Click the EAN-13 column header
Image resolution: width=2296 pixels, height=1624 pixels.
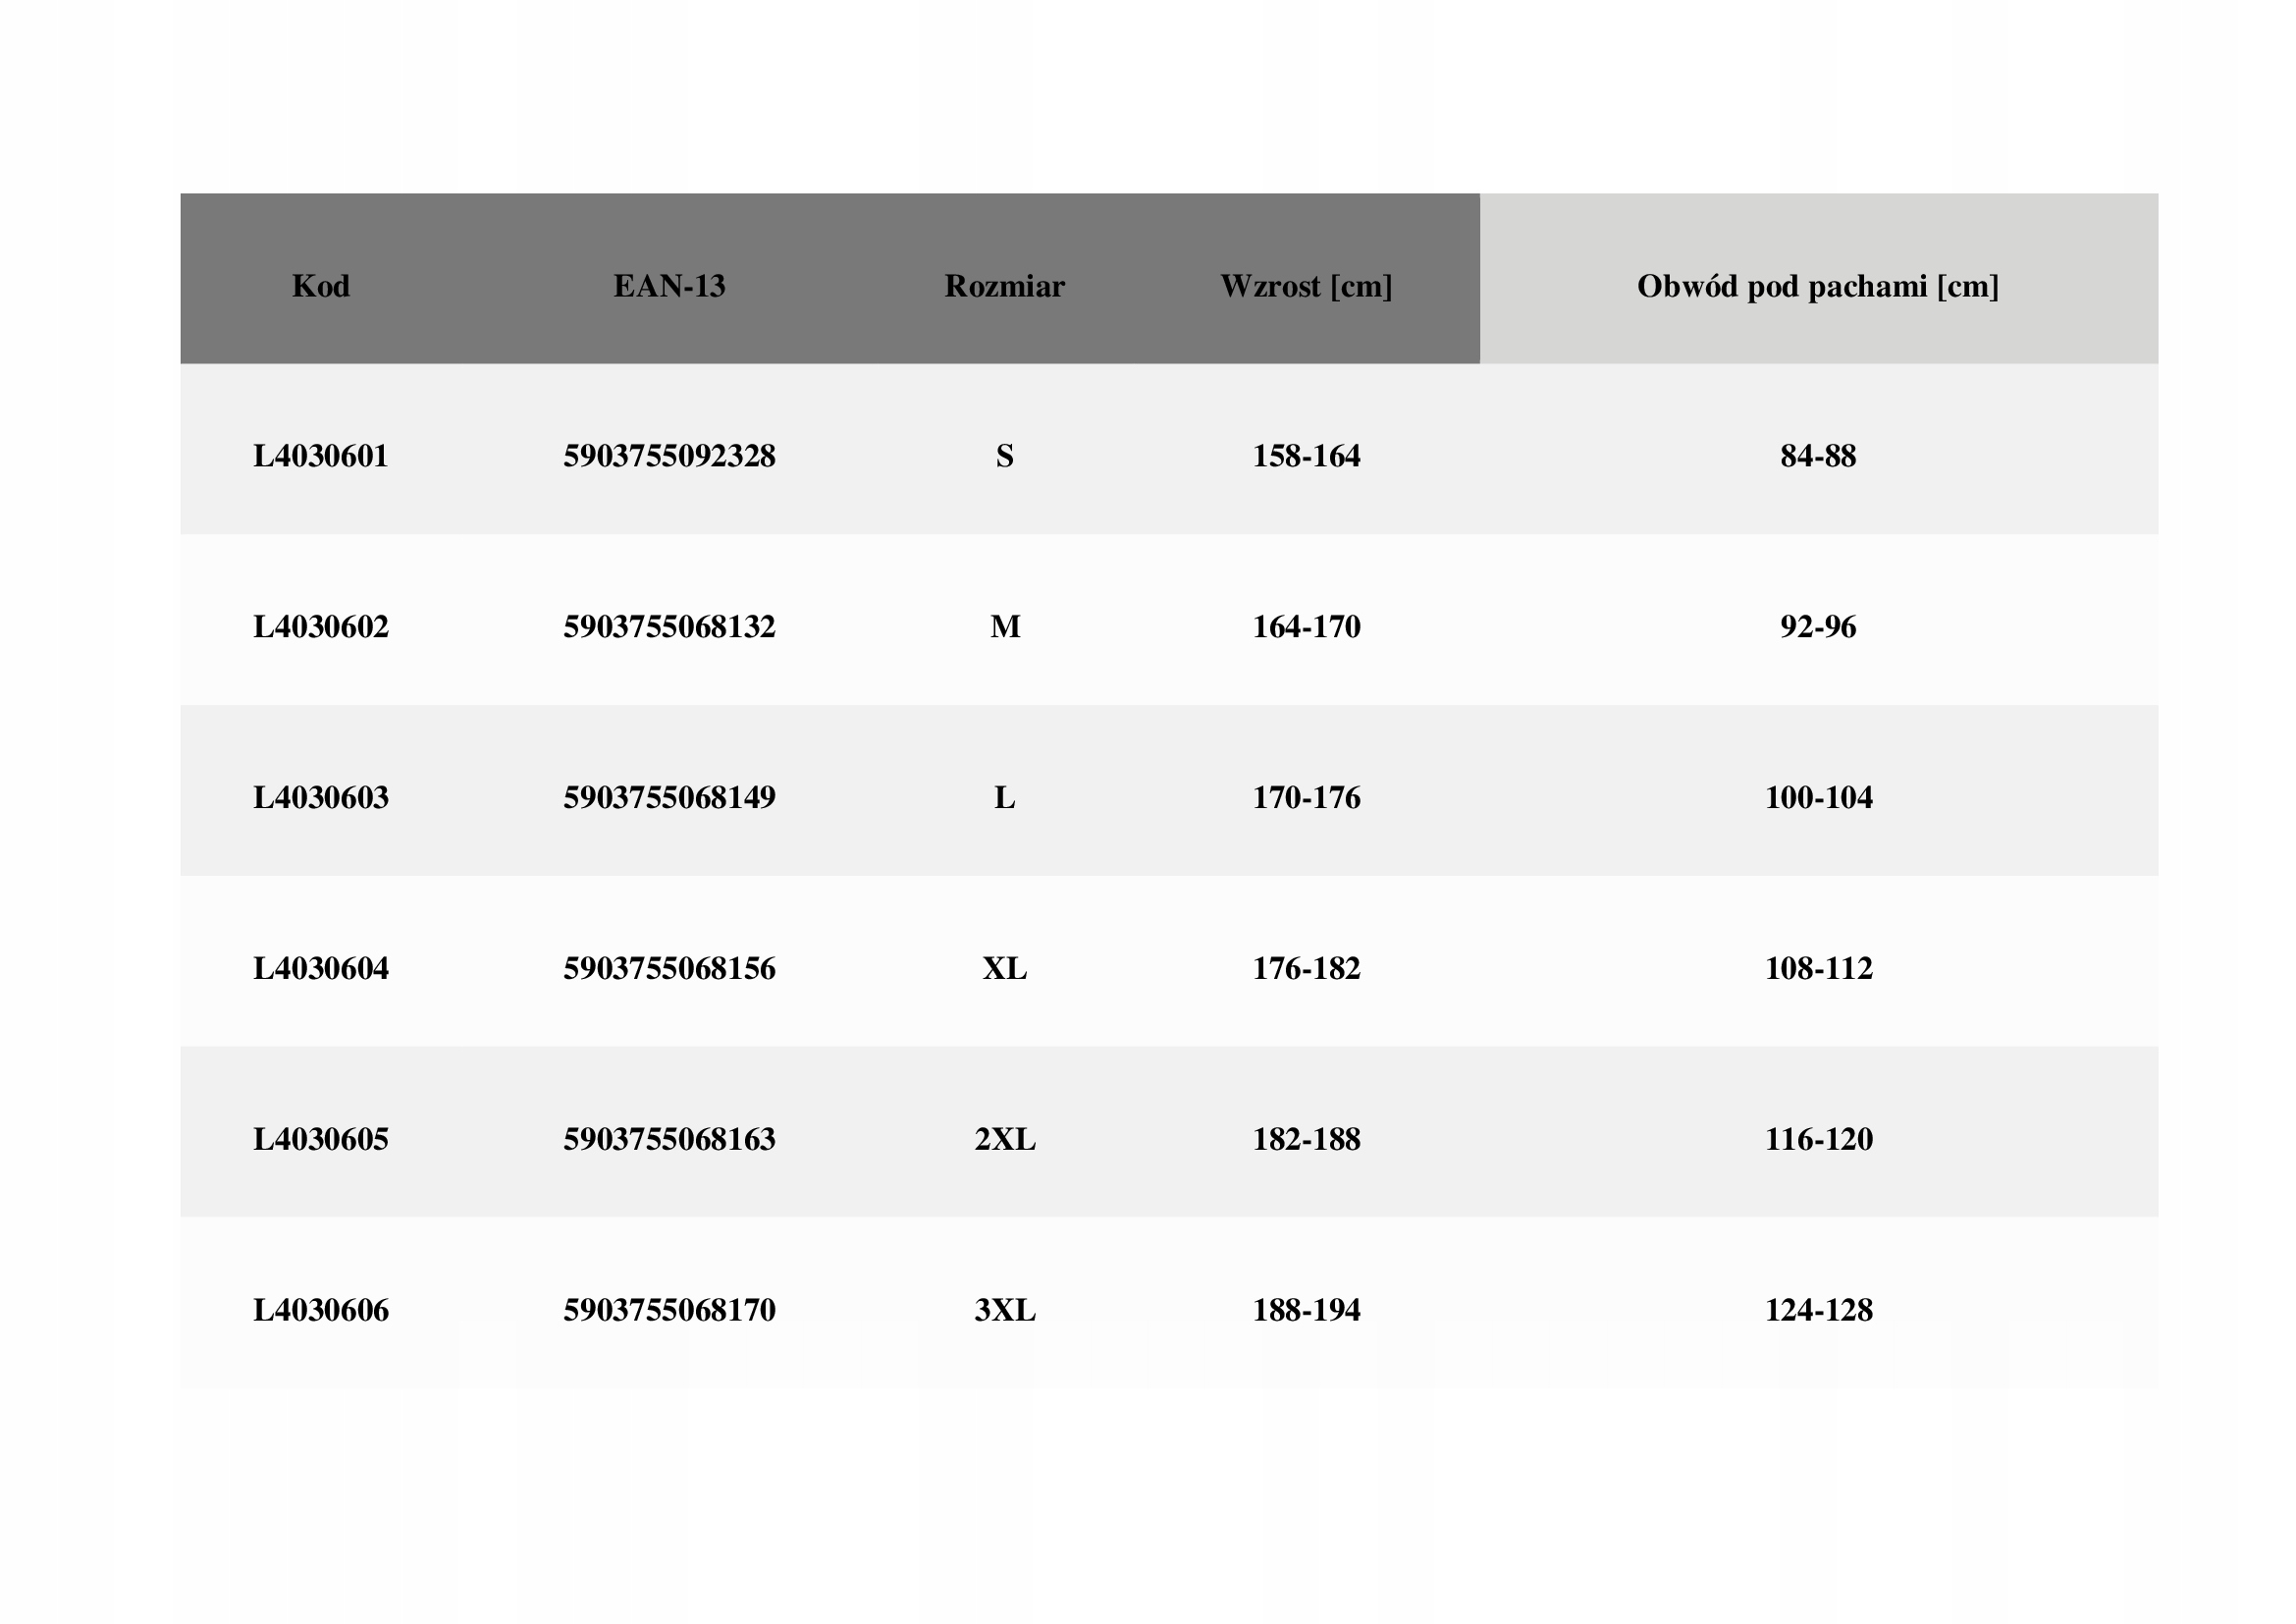coord(669,287)
